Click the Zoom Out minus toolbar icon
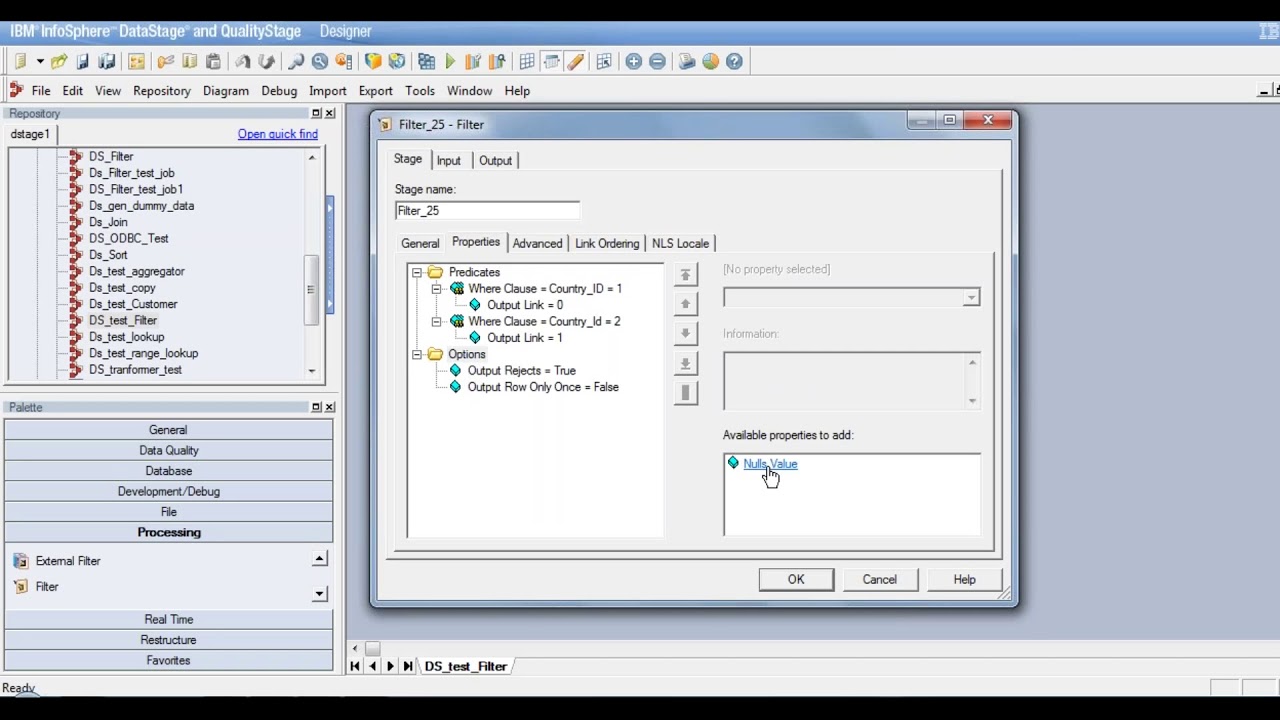 (x=657, y=62)
